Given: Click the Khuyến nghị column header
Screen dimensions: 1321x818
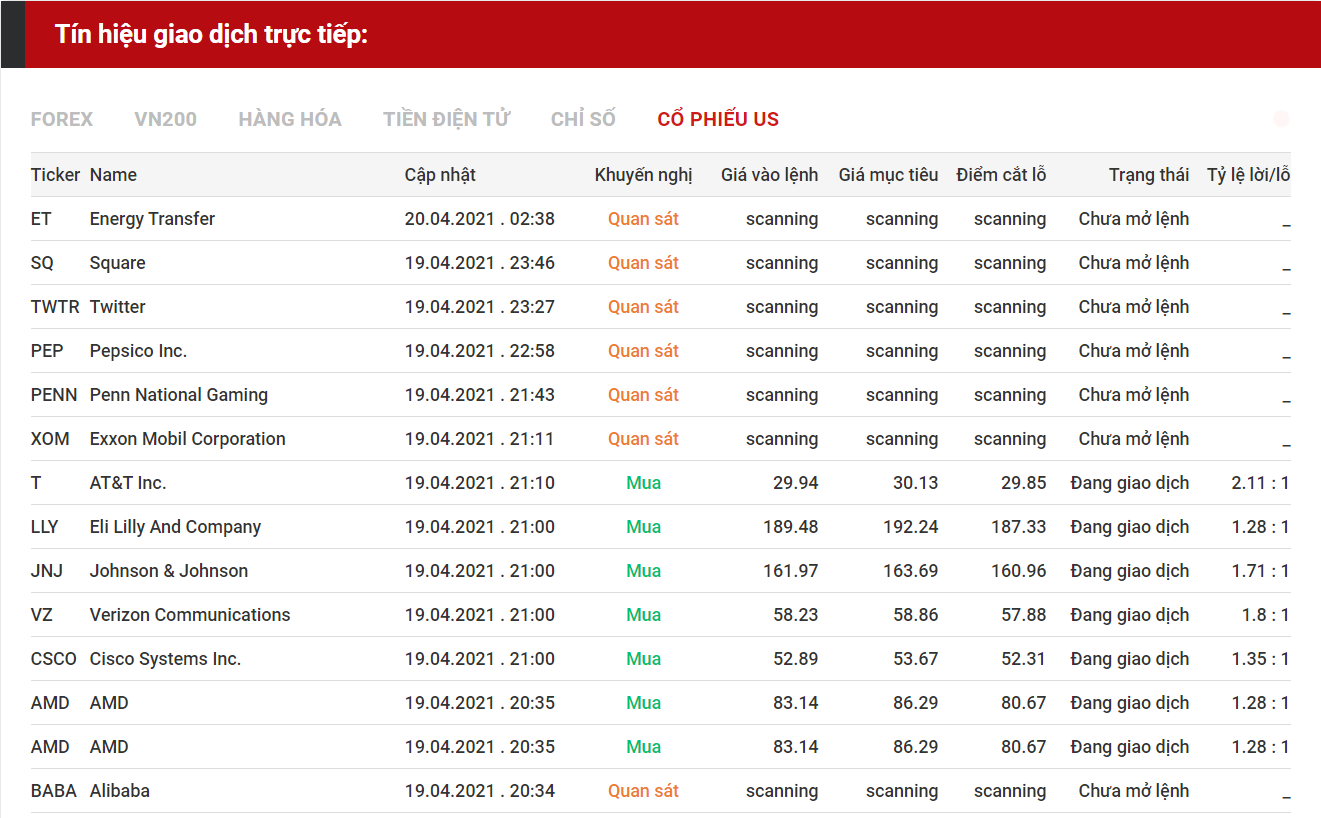Looking at the screenshot, I should 643,175.
